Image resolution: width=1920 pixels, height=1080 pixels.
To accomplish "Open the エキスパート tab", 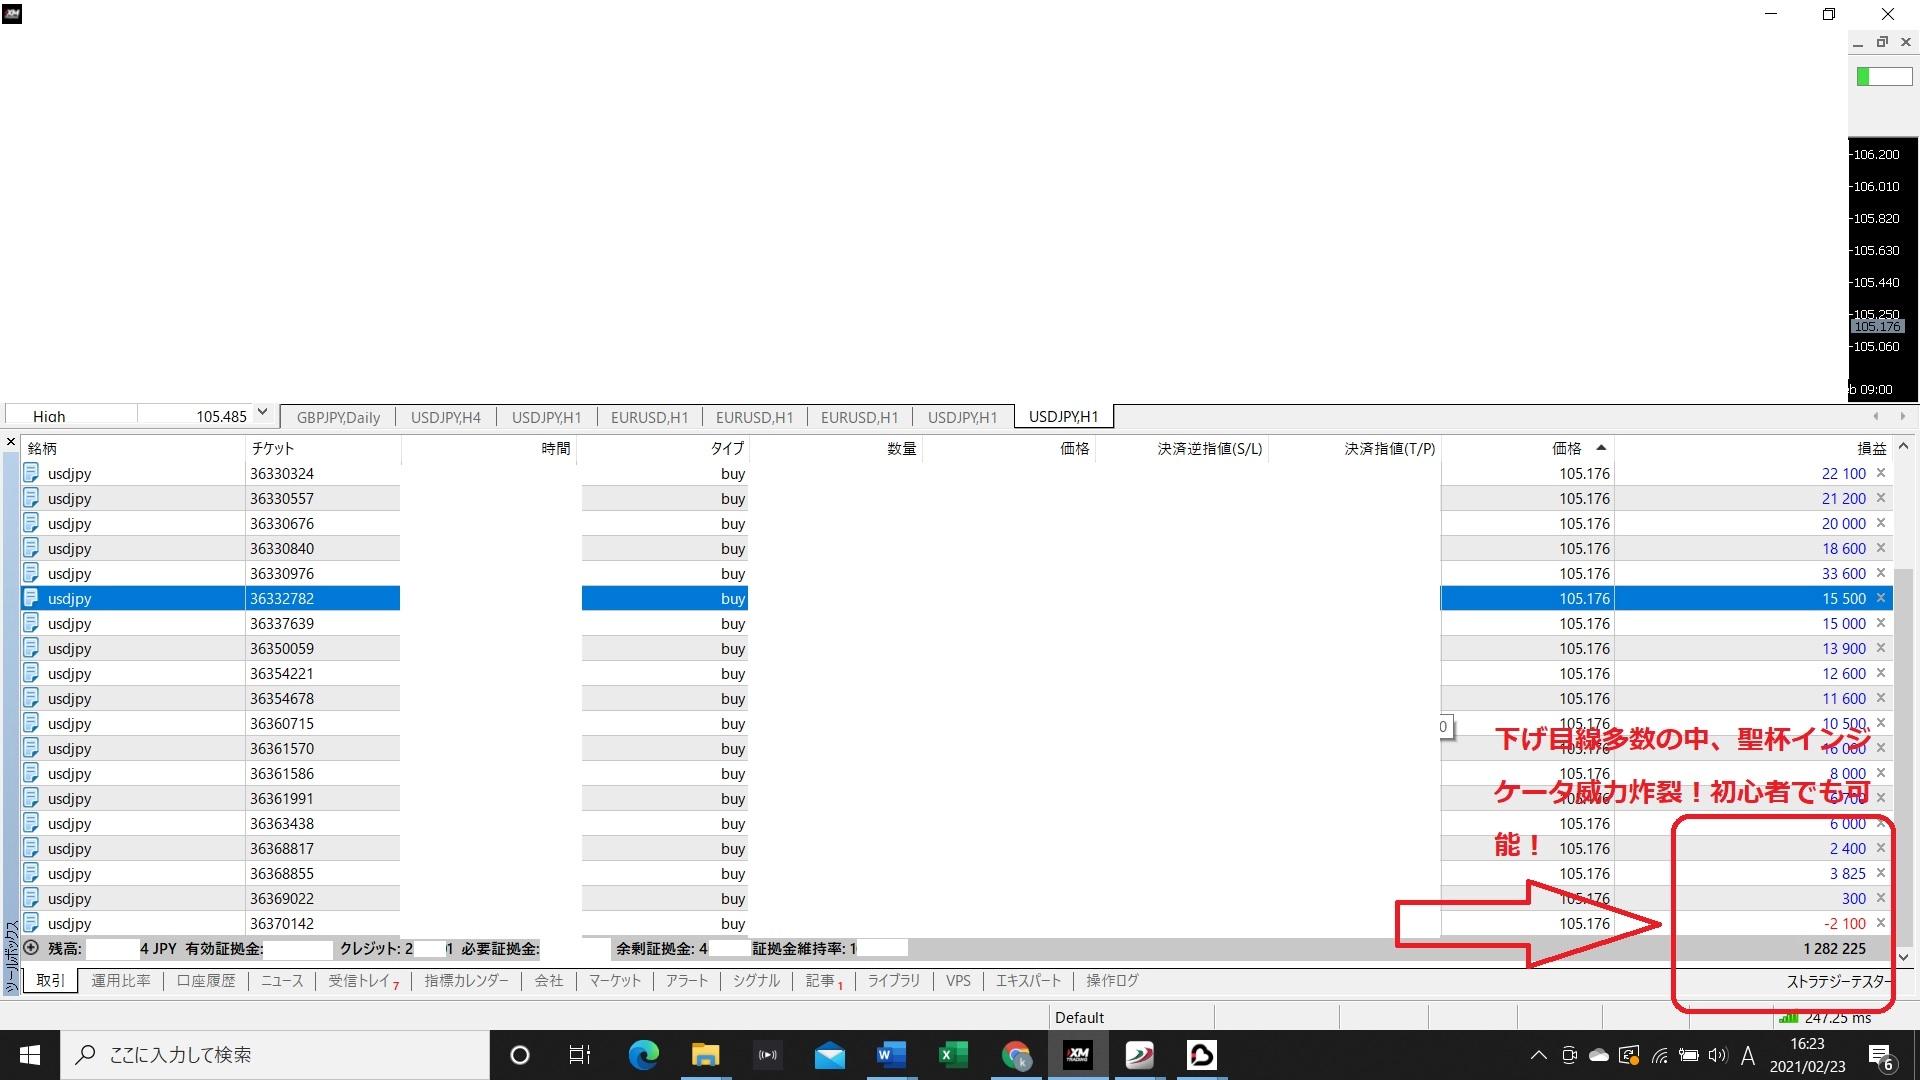I will (x=1028, y=981).
